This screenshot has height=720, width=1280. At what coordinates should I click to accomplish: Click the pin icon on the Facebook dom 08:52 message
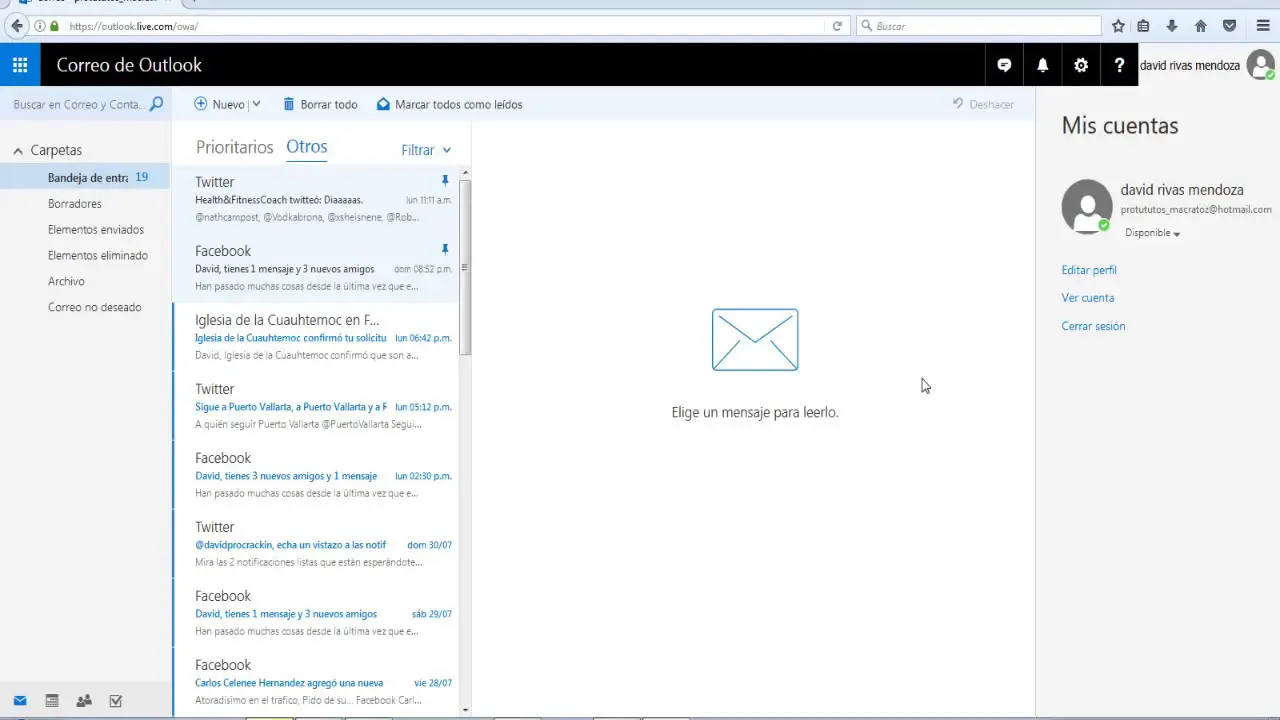[x=445, y=250]
